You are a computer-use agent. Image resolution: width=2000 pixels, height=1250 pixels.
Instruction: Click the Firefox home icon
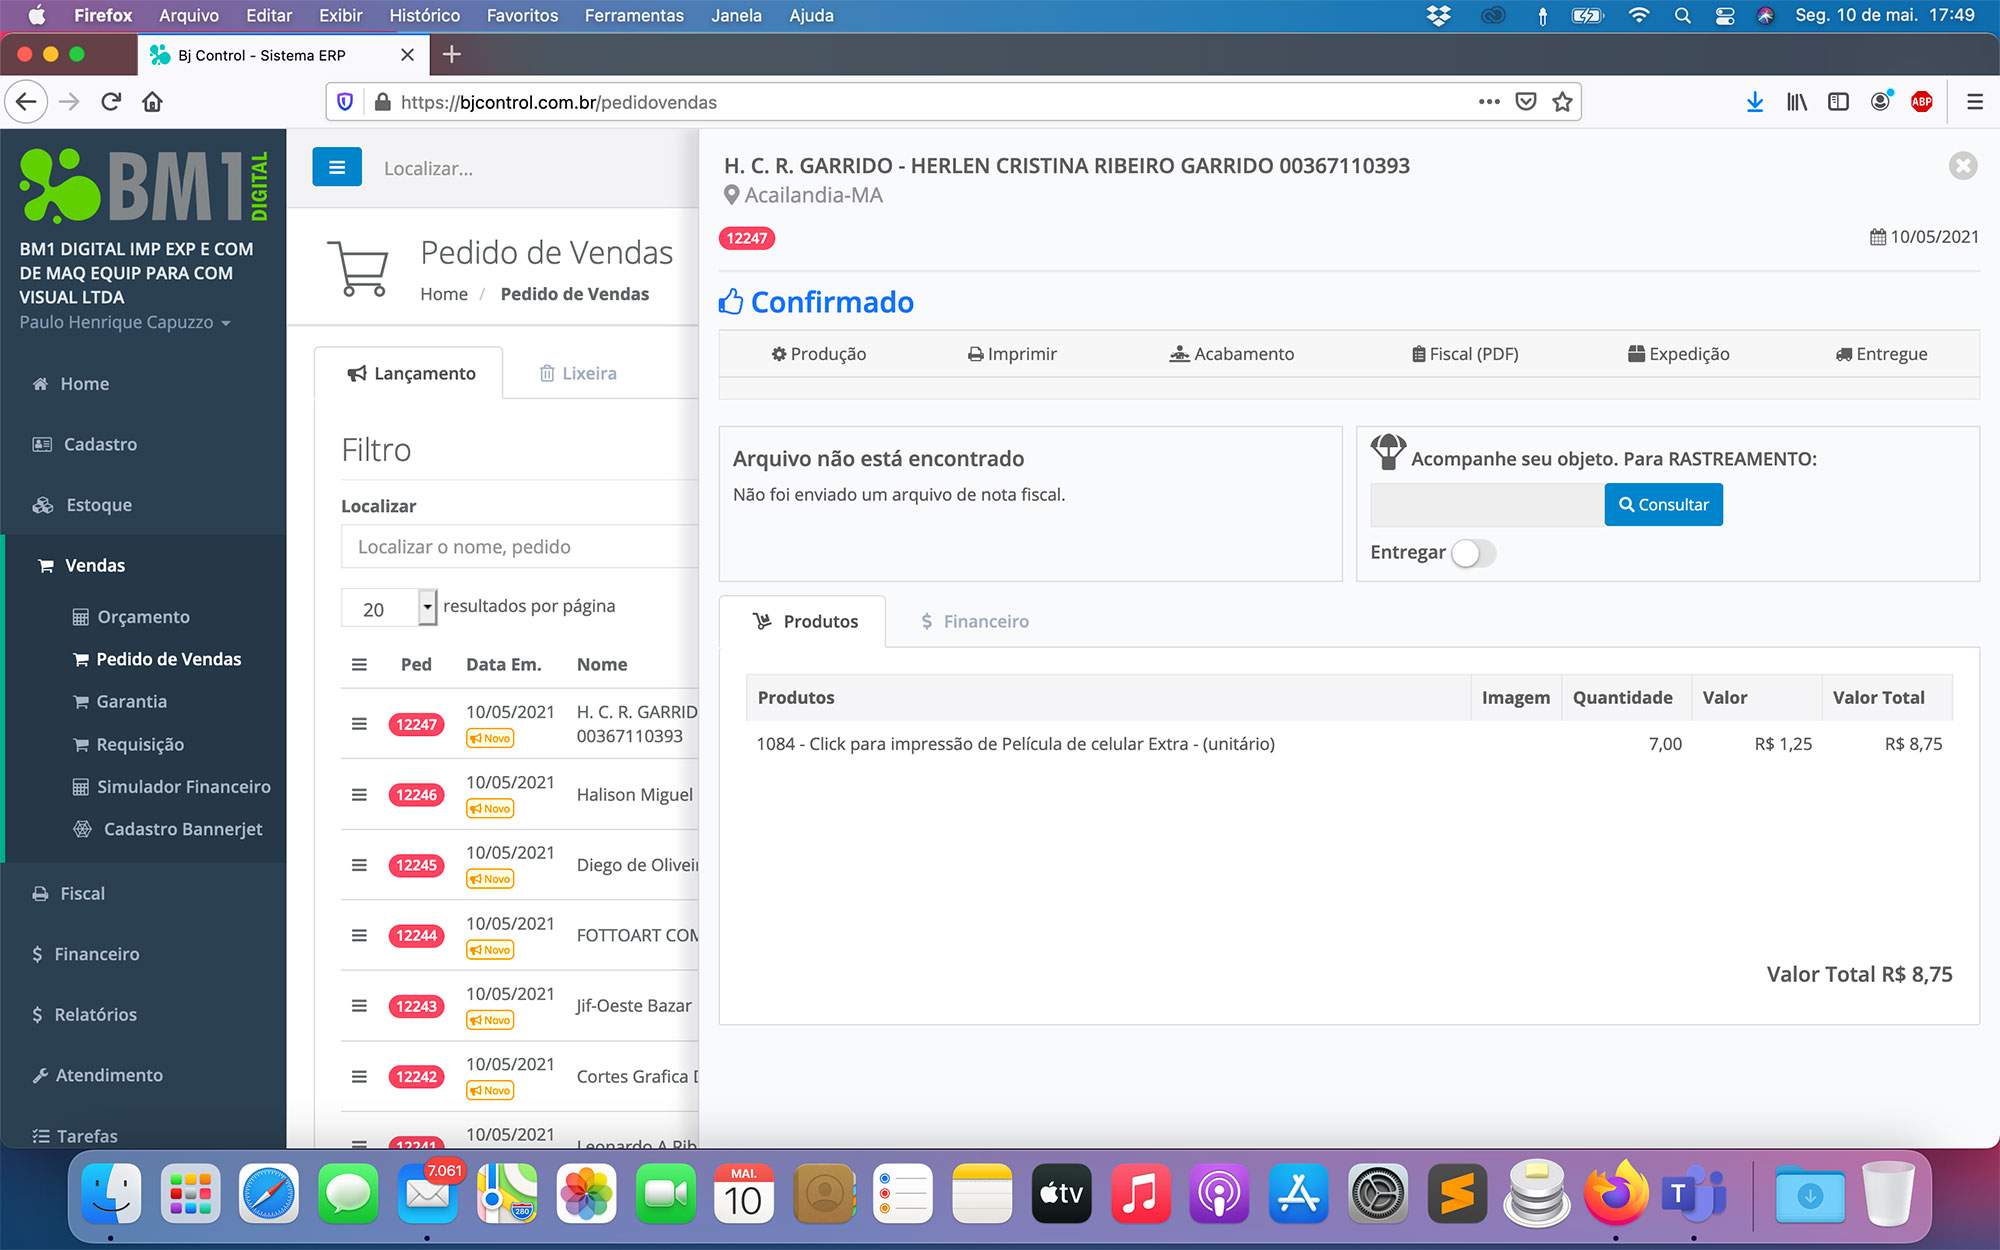pyautogui.click(x=152, y=102)
